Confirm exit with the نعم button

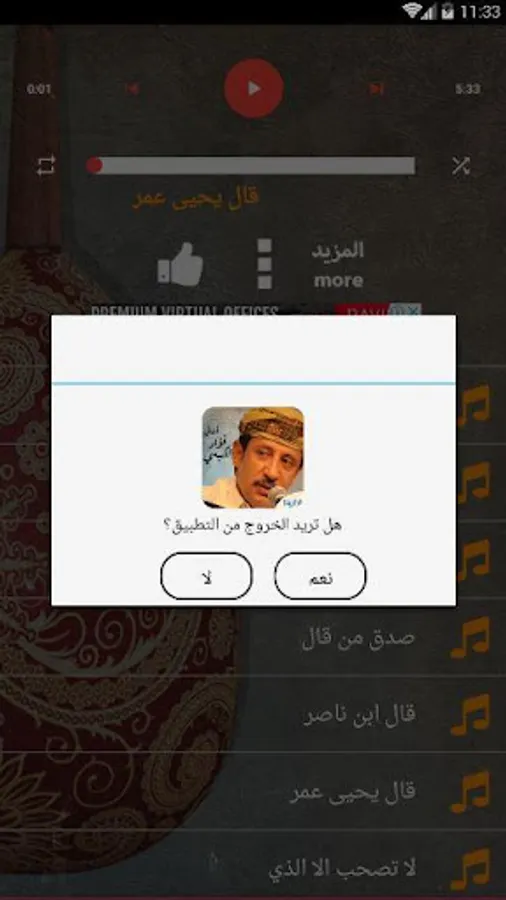(320, 576)
